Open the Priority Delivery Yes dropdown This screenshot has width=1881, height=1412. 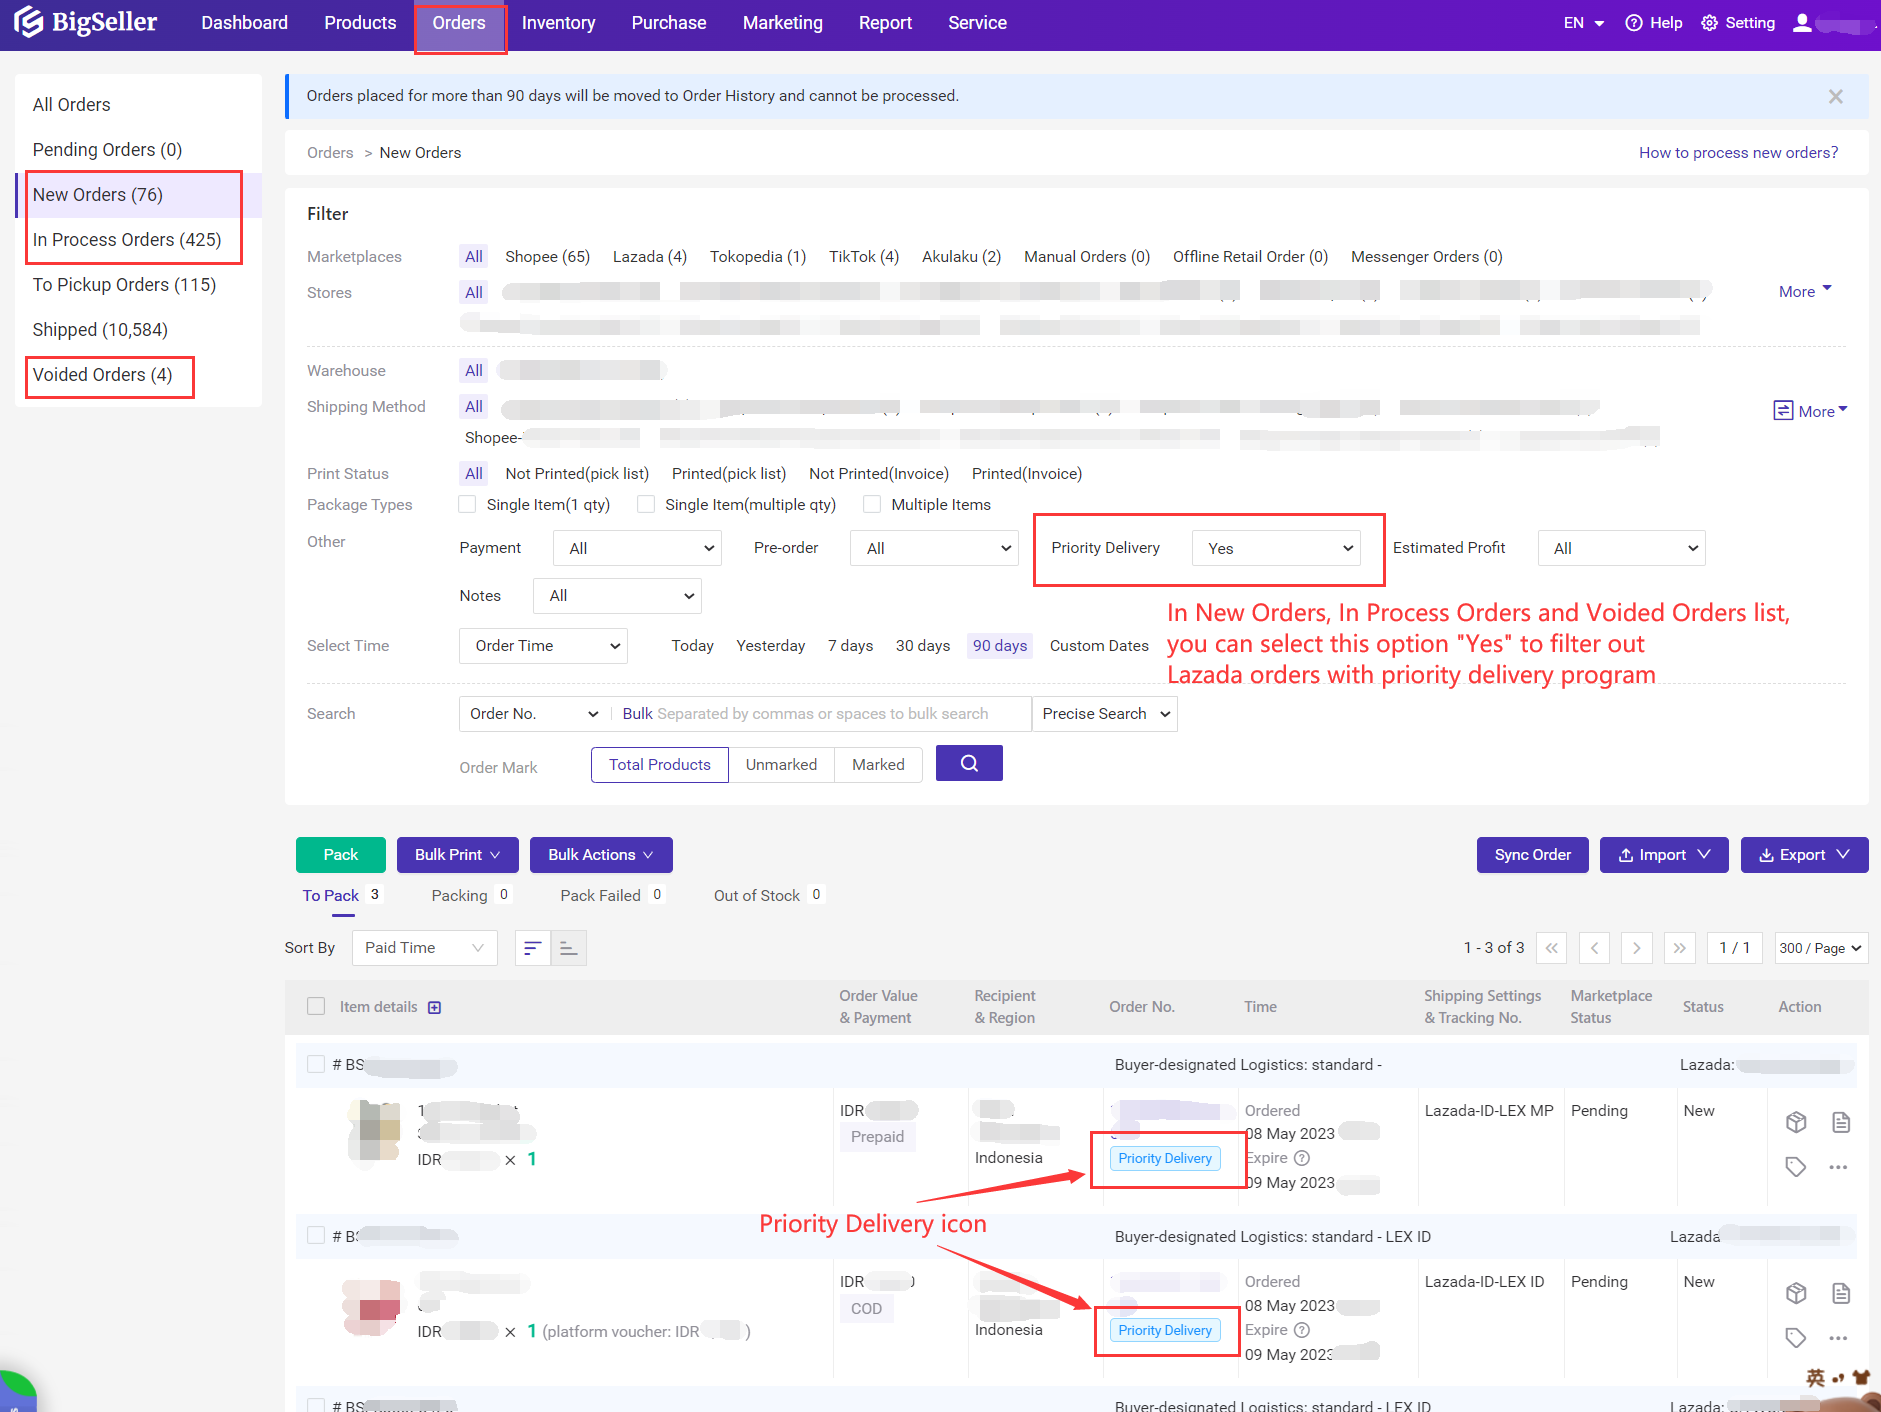point(1275,548)
